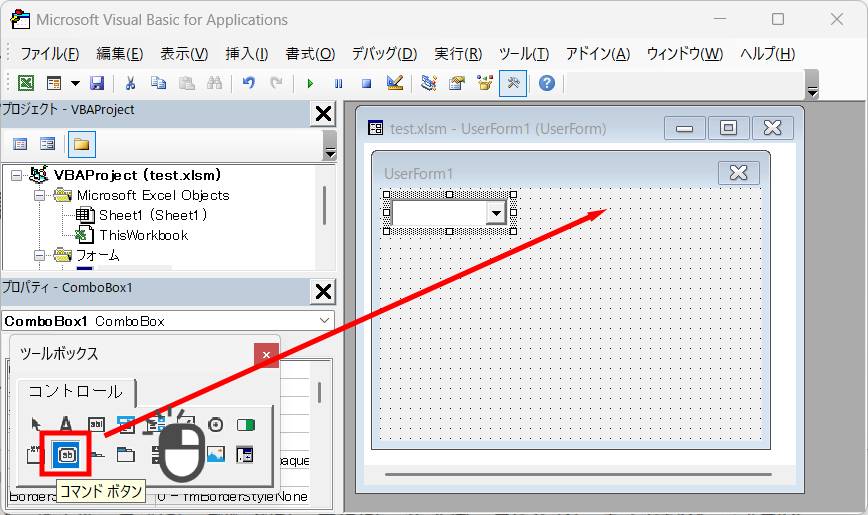Click the ComboBox dropdown arrow on UserForm1
This screenshot has height=515, width=868.
[x=496, y=213]
